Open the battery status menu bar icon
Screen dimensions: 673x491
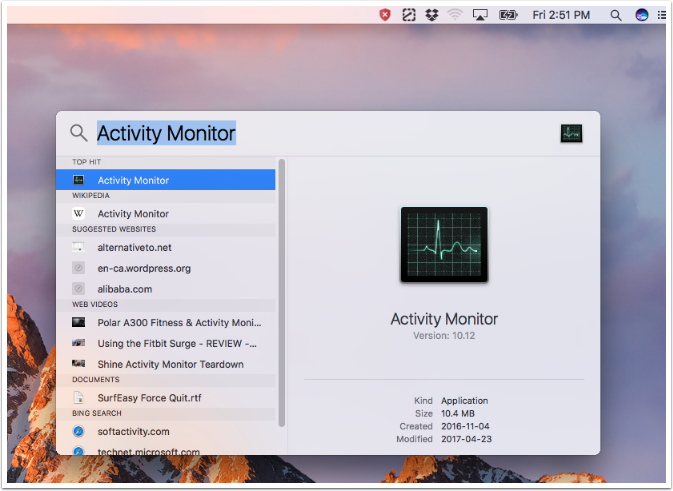coord(508,15)
